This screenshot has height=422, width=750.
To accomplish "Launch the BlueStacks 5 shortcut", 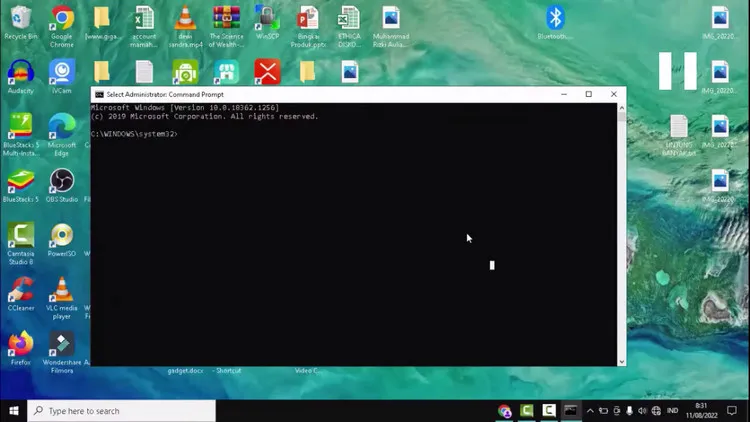I will [x=21, y=186].
